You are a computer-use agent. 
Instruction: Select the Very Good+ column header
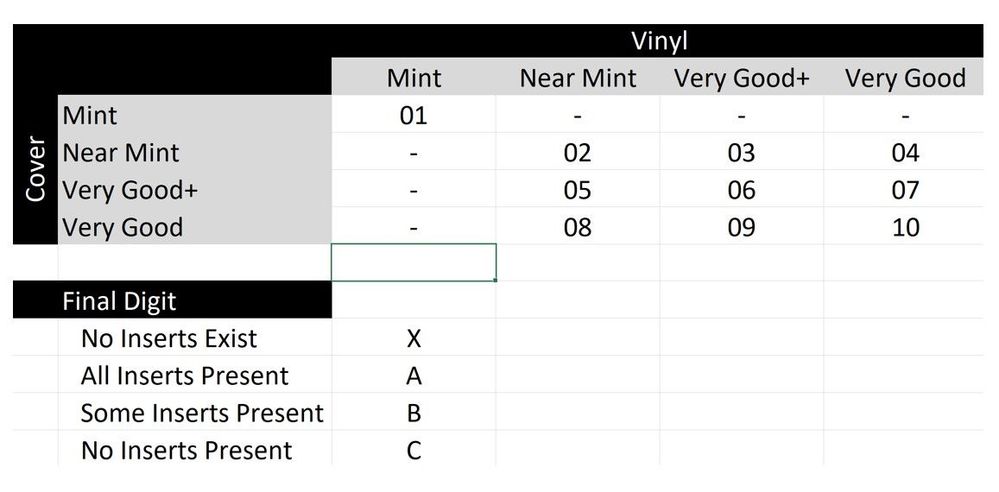click(741, 78)
